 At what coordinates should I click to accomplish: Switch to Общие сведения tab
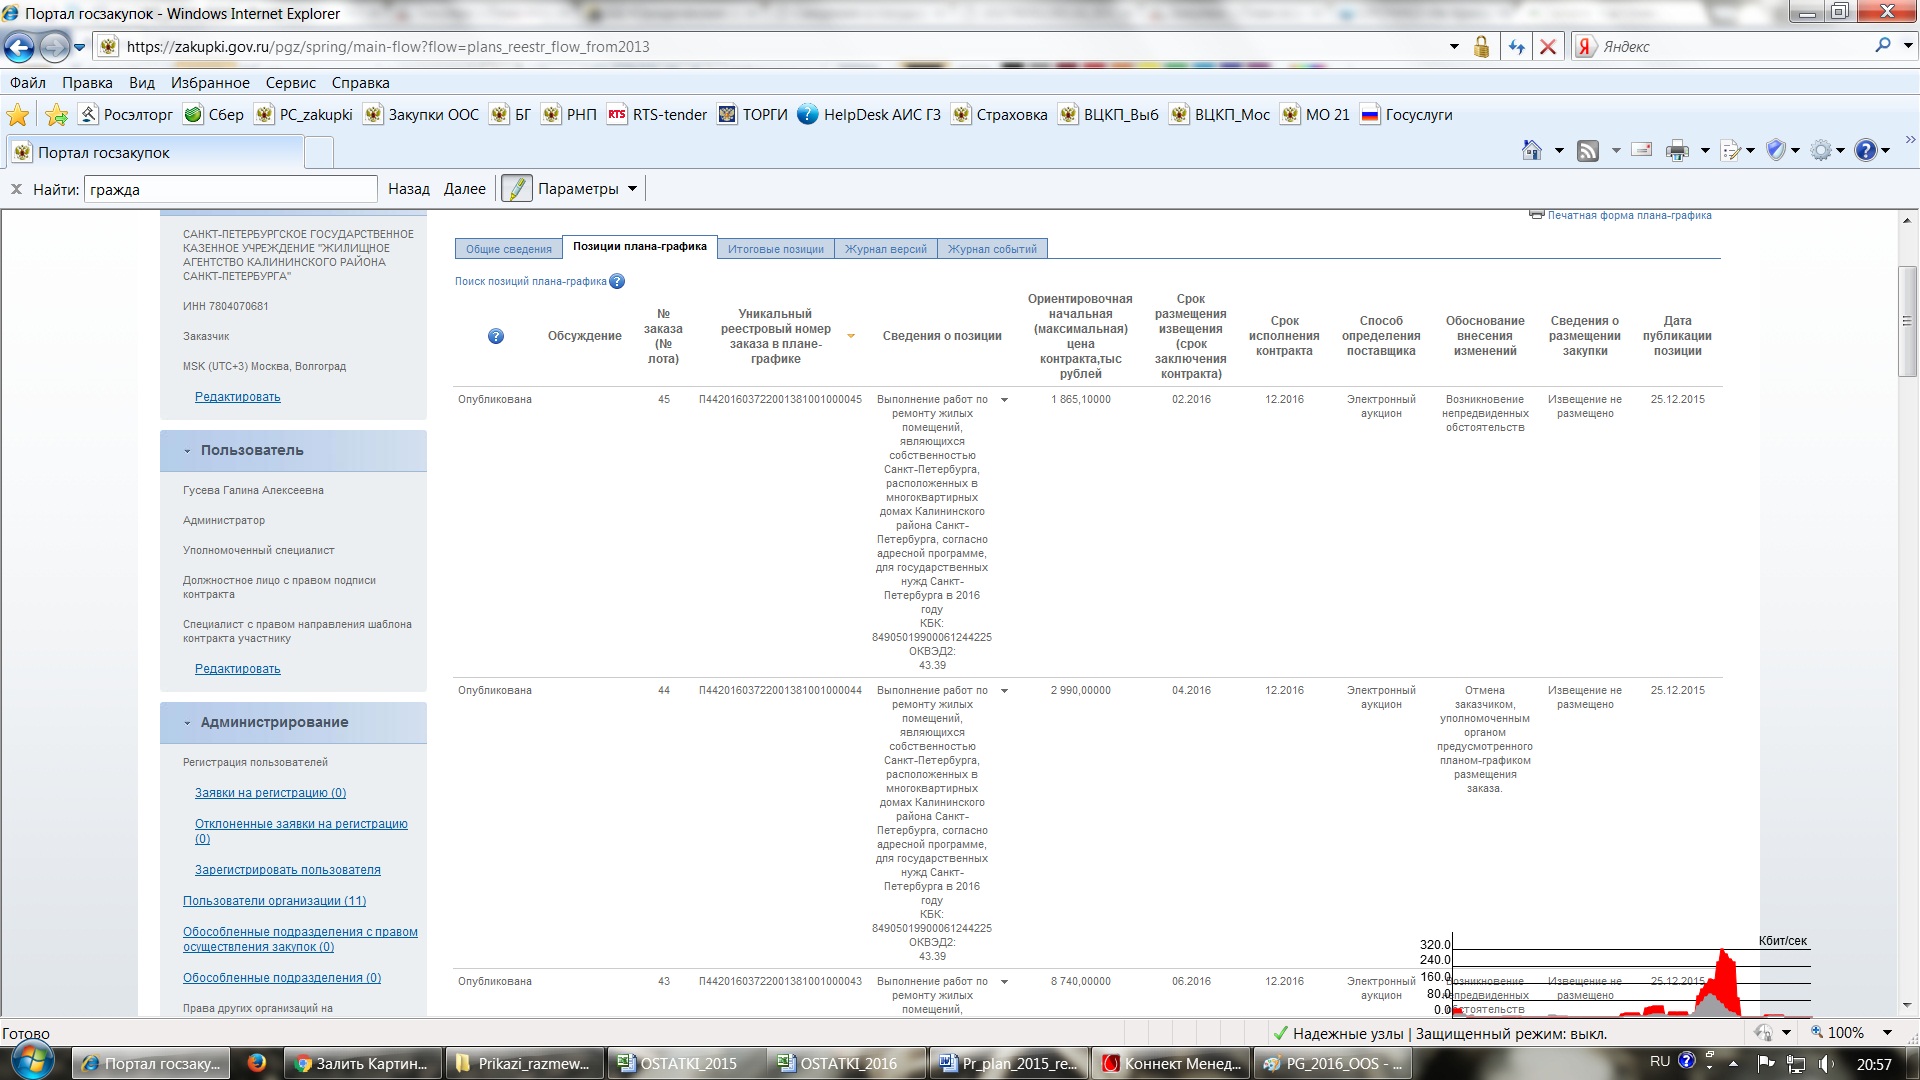point(508,249)
